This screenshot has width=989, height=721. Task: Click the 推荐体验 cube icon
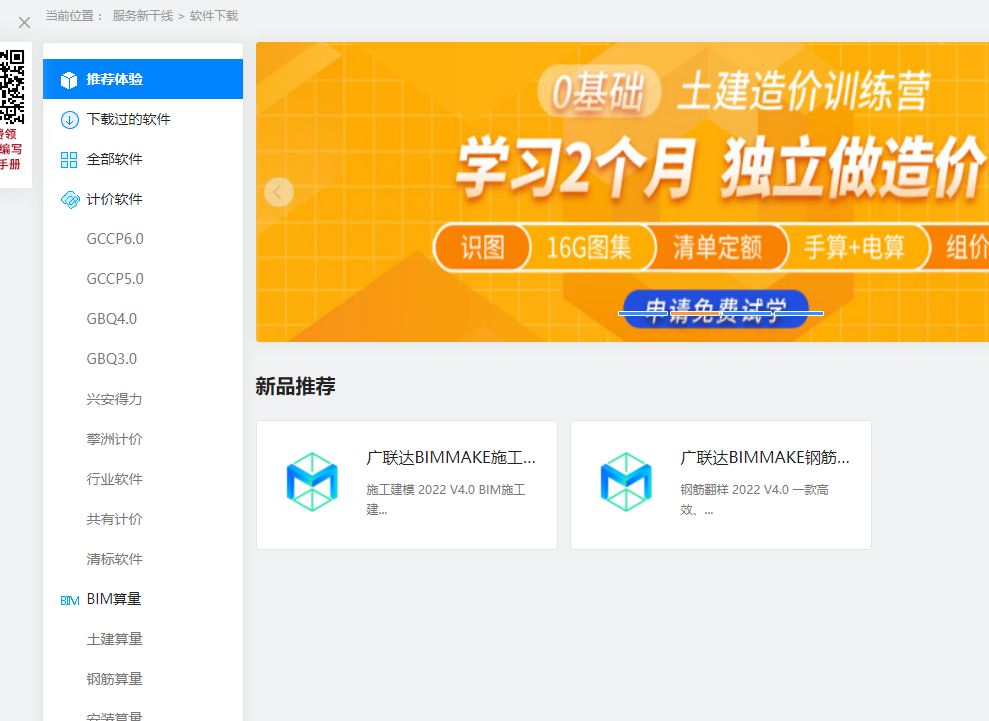[69, 80]
